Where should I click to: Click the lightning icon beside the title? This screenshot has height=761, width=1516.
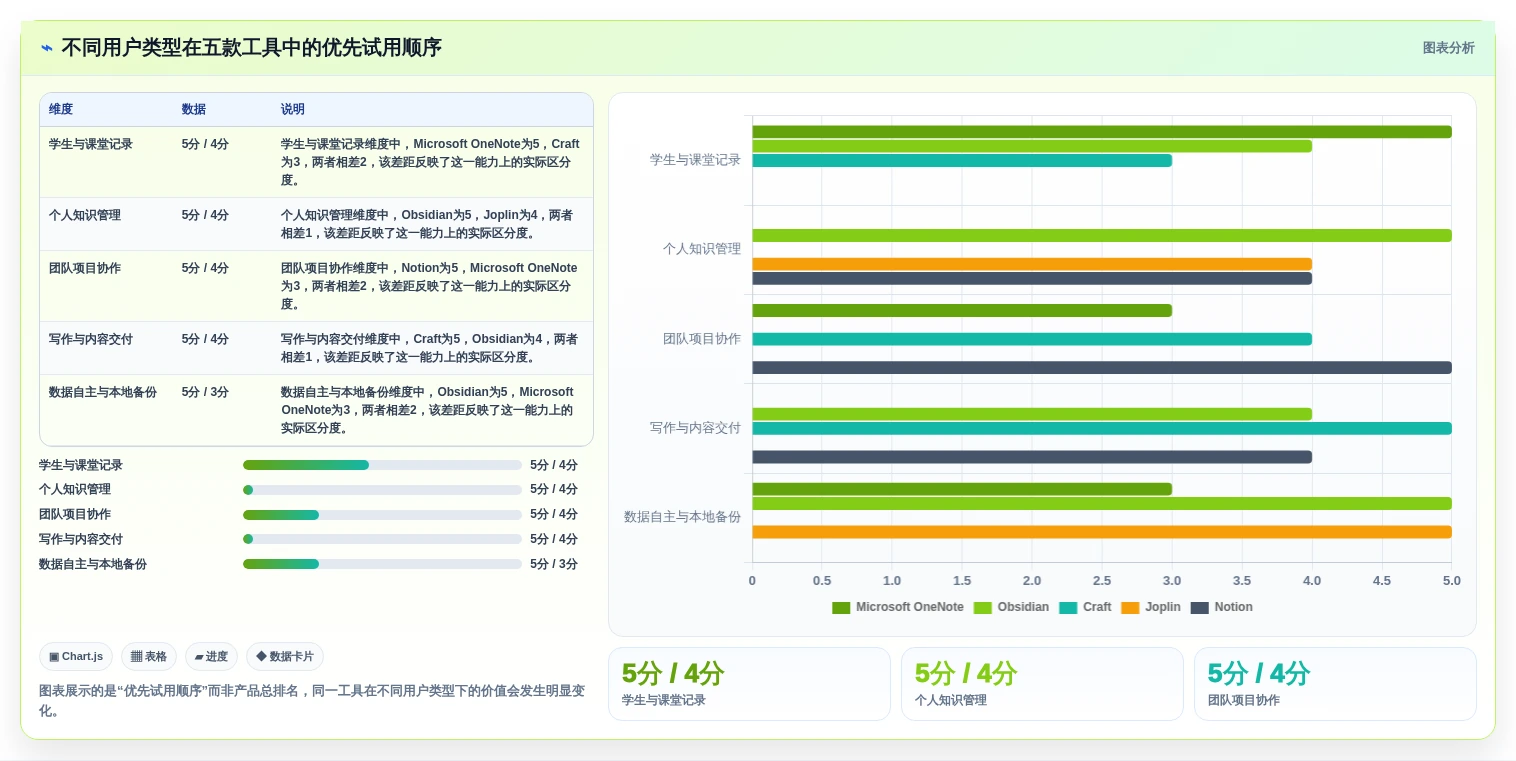click(x=47, y=48)
